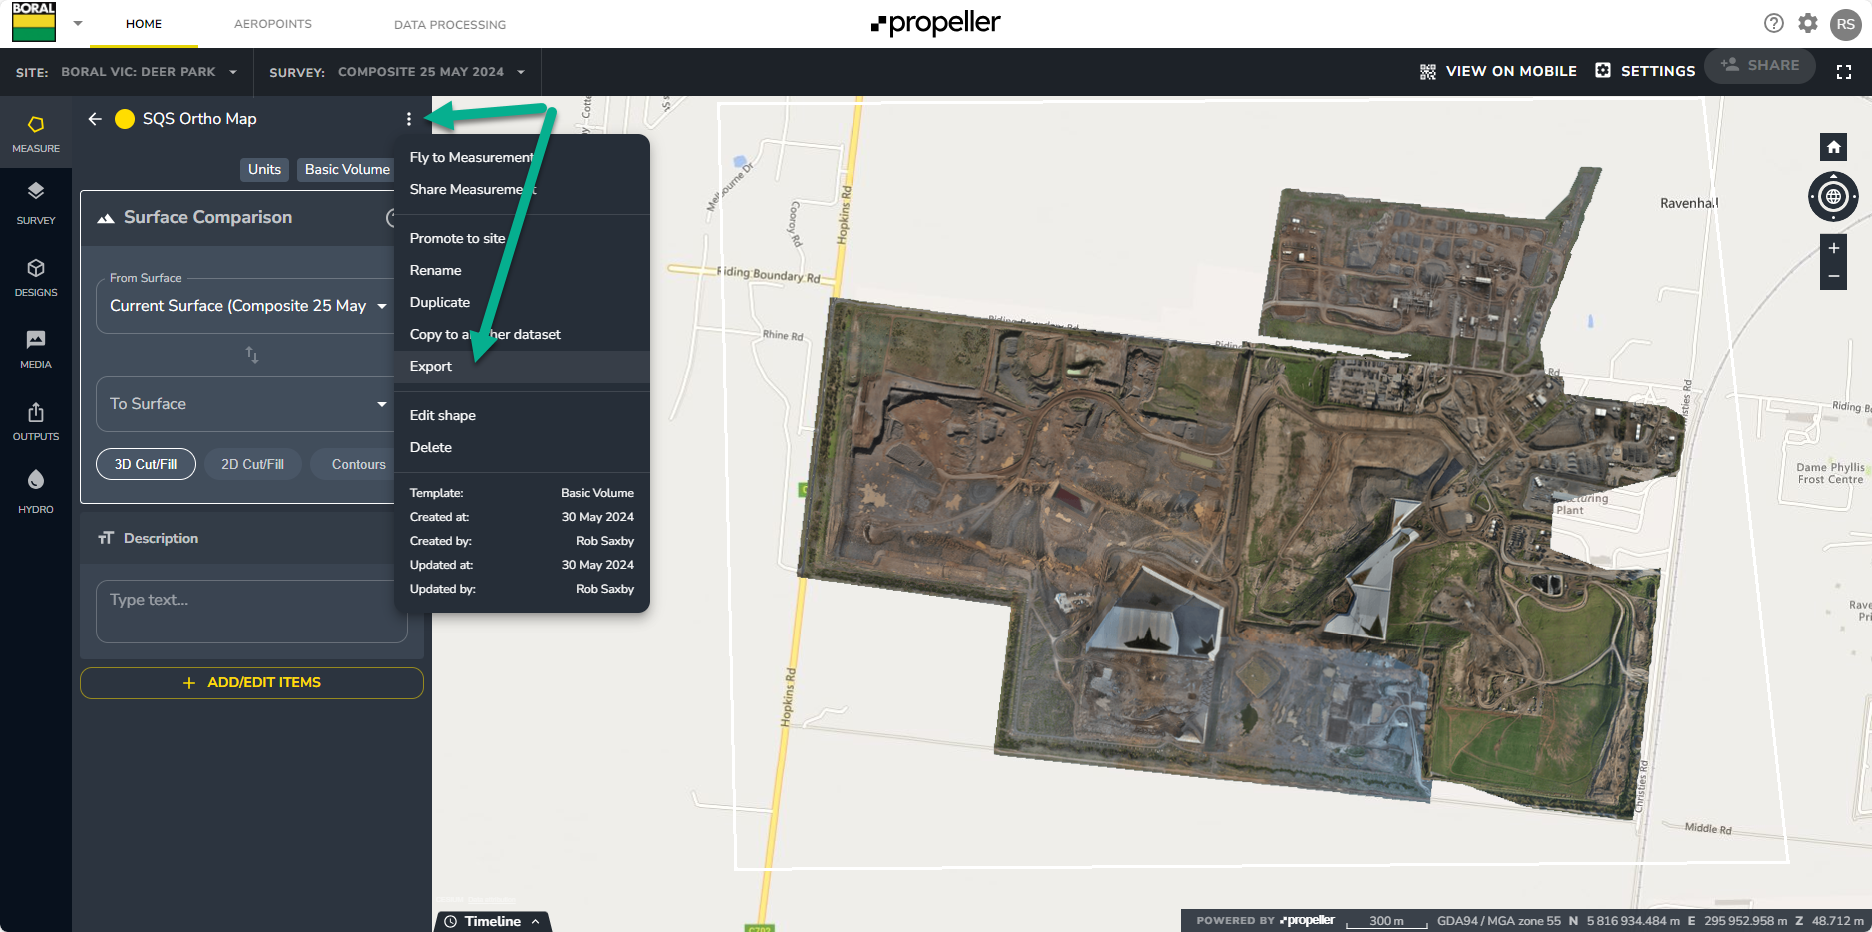Switch to the AeroPoints tab
The image size is (1872, 932).
[273, 24]
